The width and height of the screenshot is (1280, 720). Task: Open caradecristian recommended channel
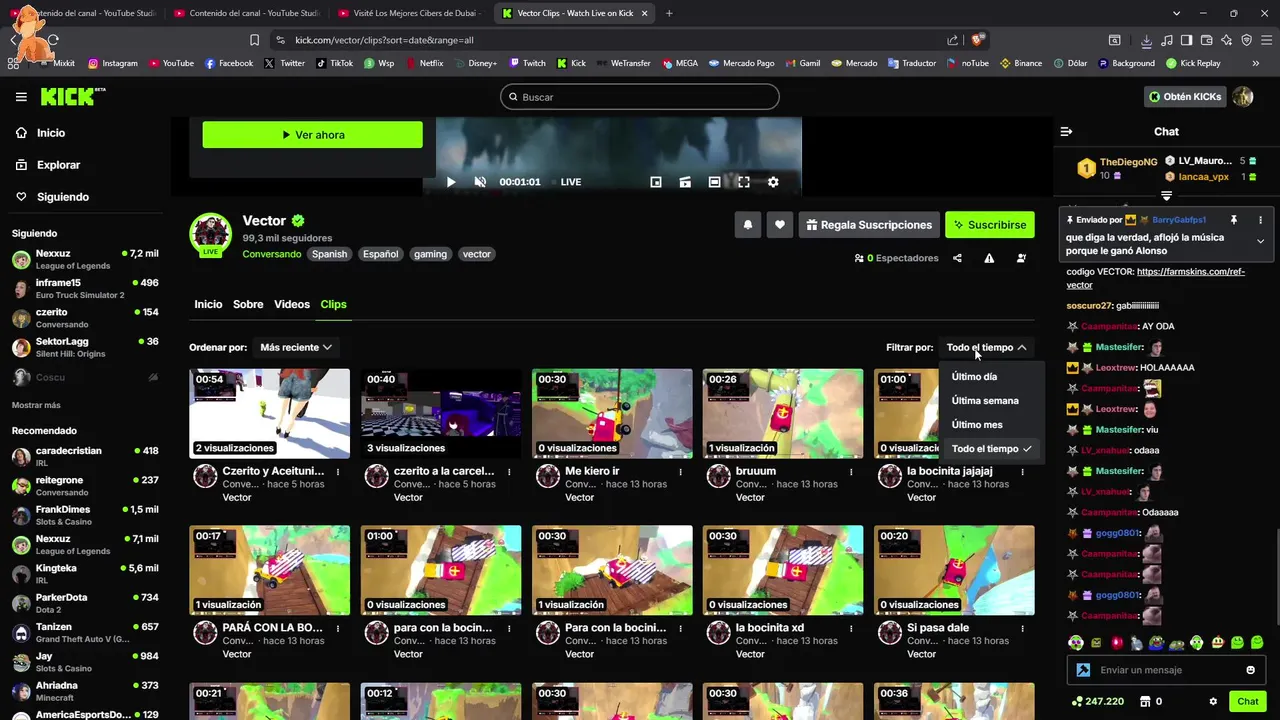(85, 456)
